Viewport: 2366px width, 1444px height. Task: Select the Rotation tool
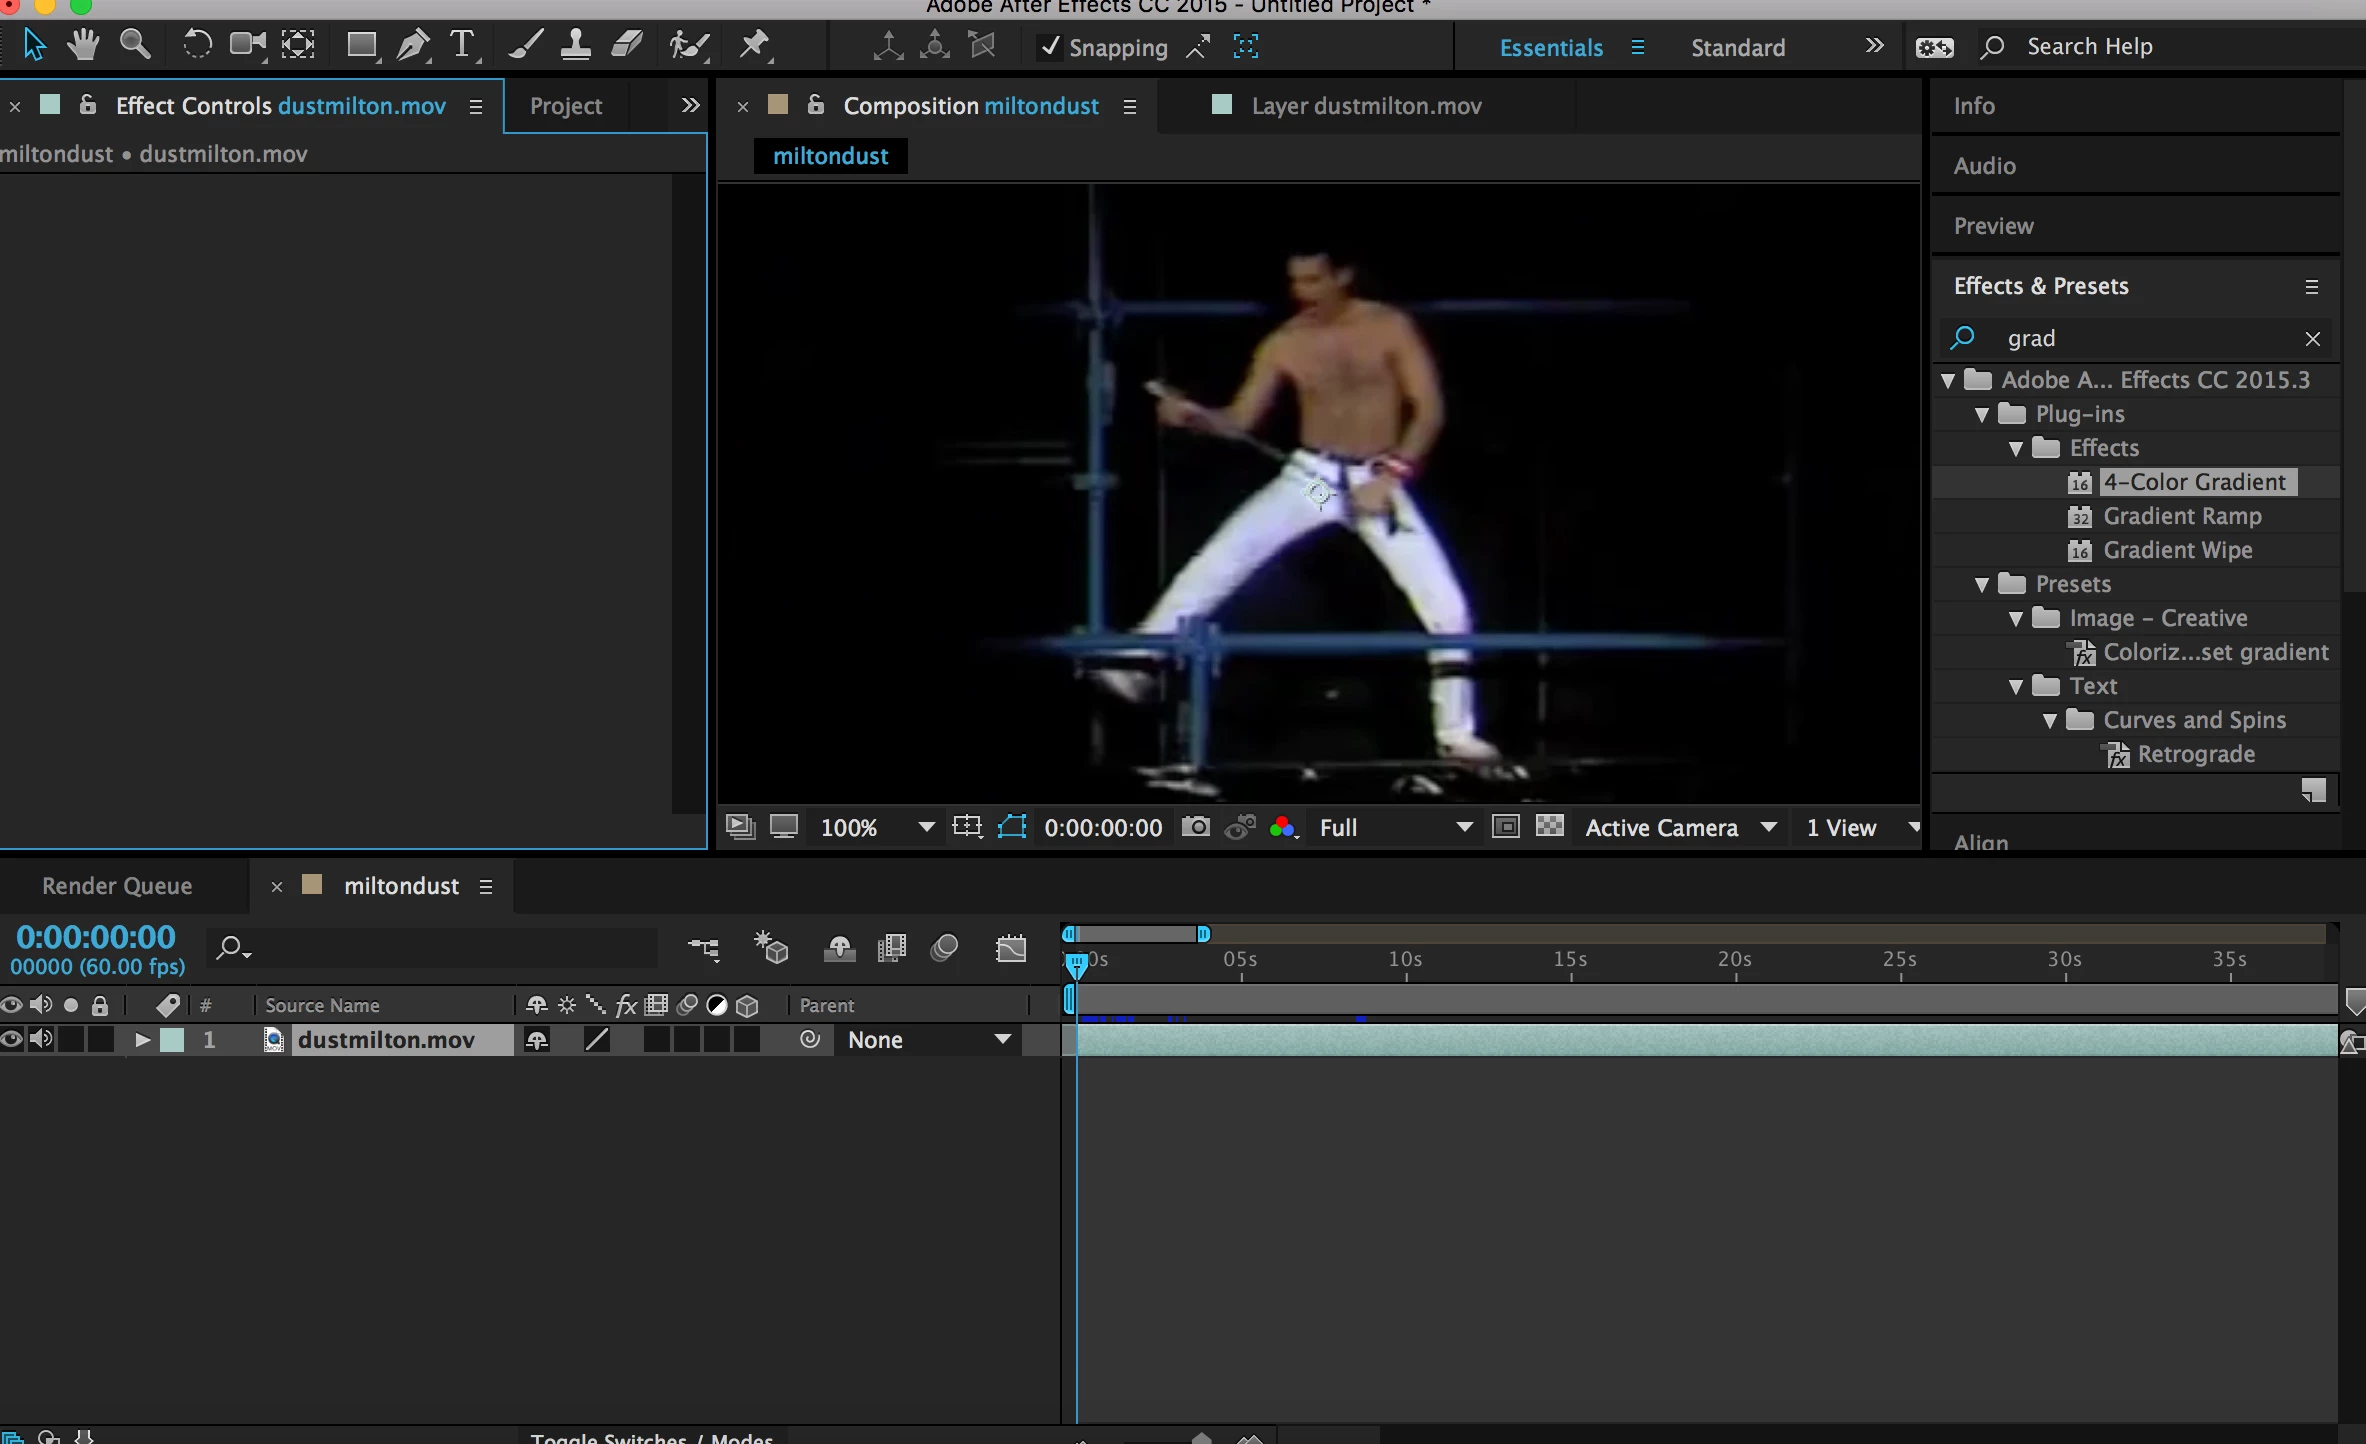pyautogui.click(x=197, y=45)
